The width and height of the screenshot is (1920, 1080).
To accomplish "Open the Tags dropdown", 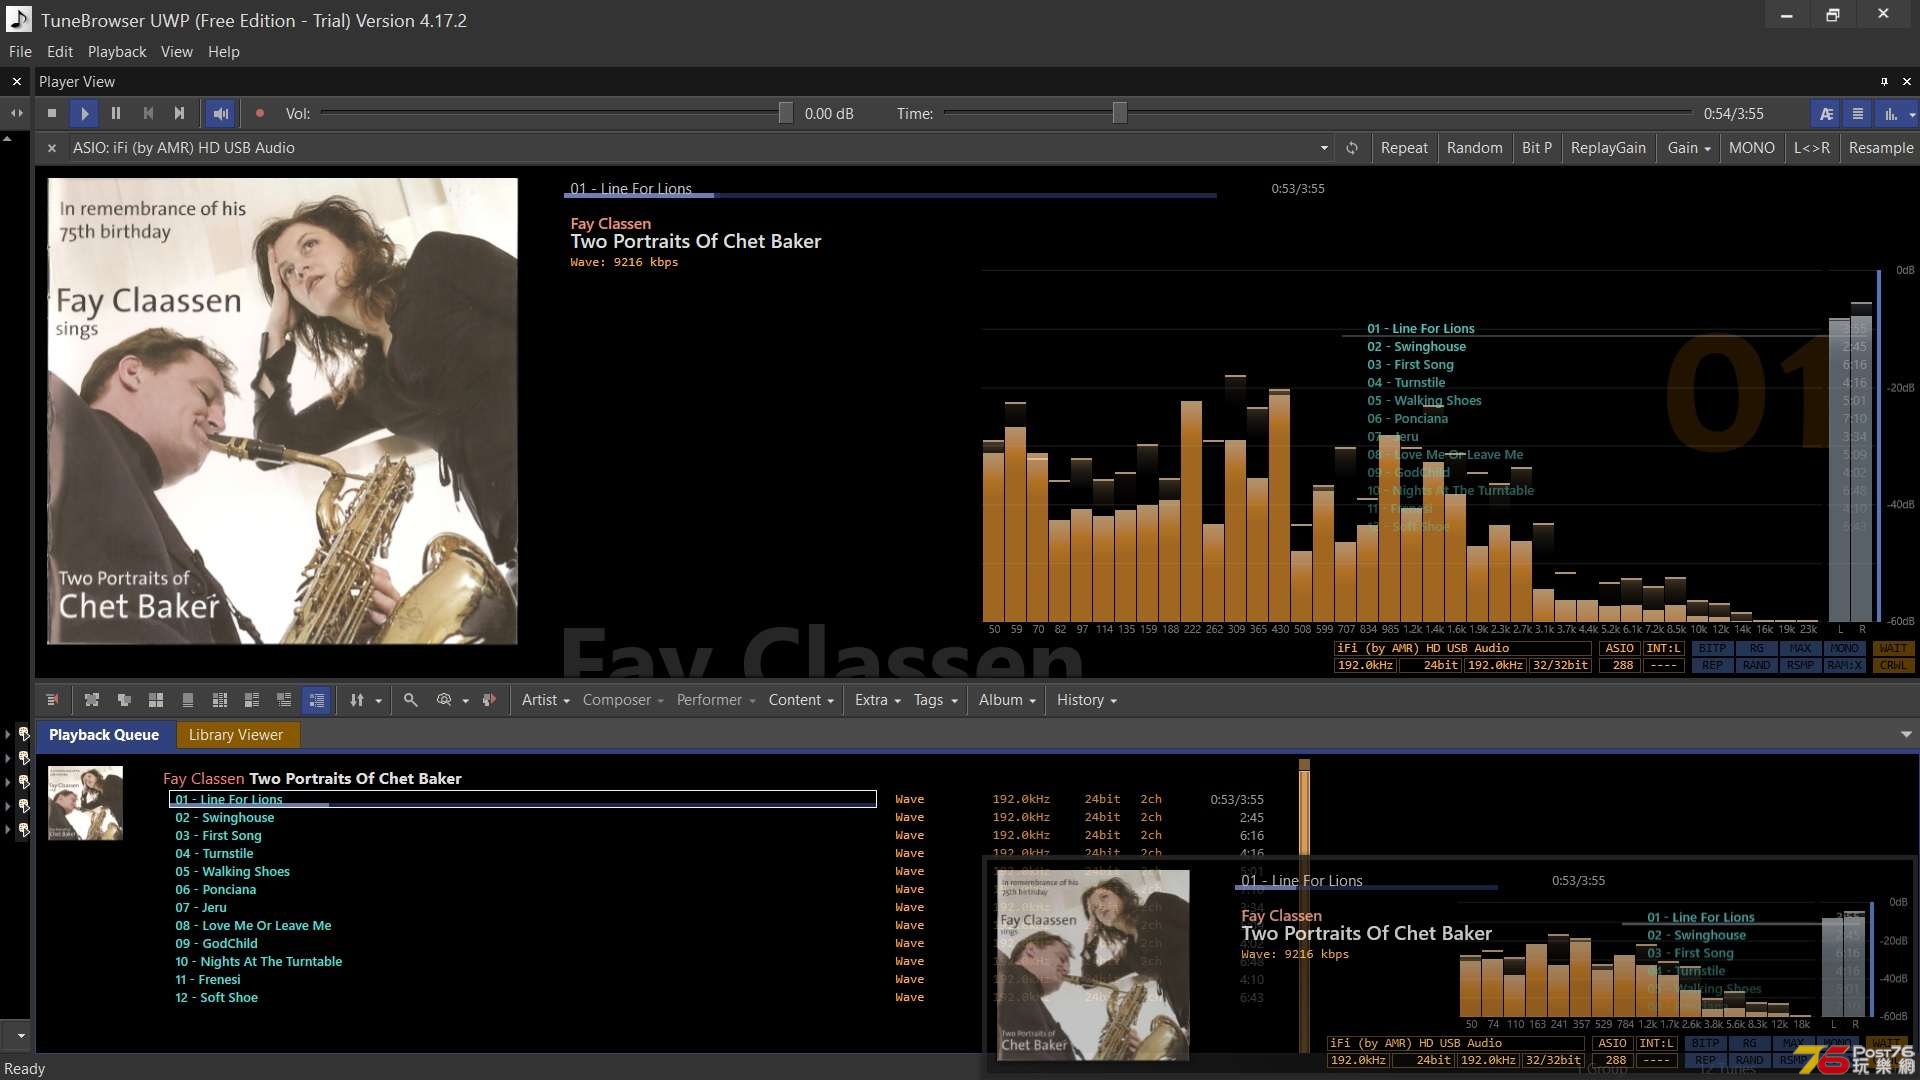I will pyautogui.click(x=935, y=700).
